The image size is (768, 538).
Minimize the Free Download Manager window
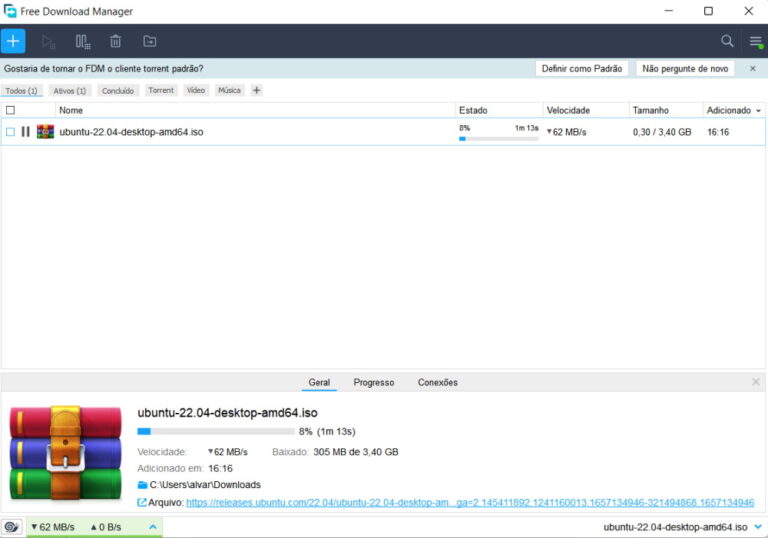pos(669,11)
